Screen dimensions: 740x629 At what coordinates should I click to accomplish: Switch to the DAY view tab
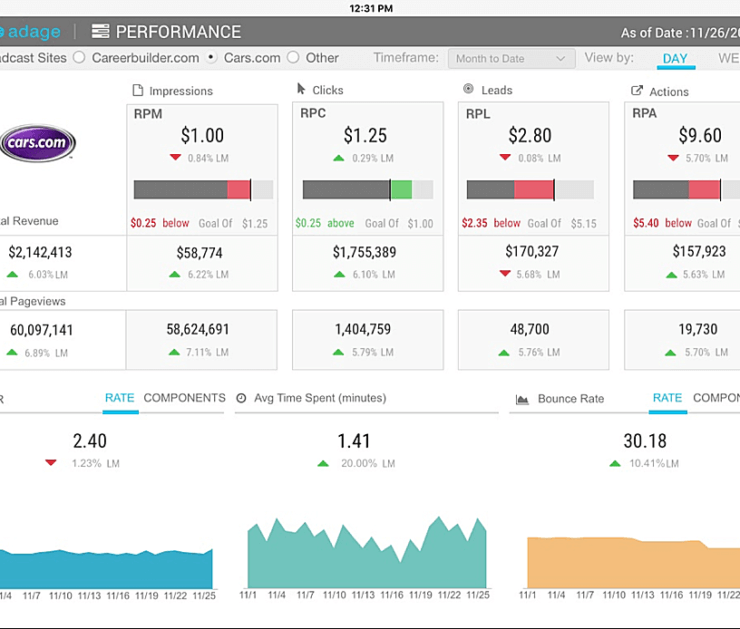tap(675, 58)
